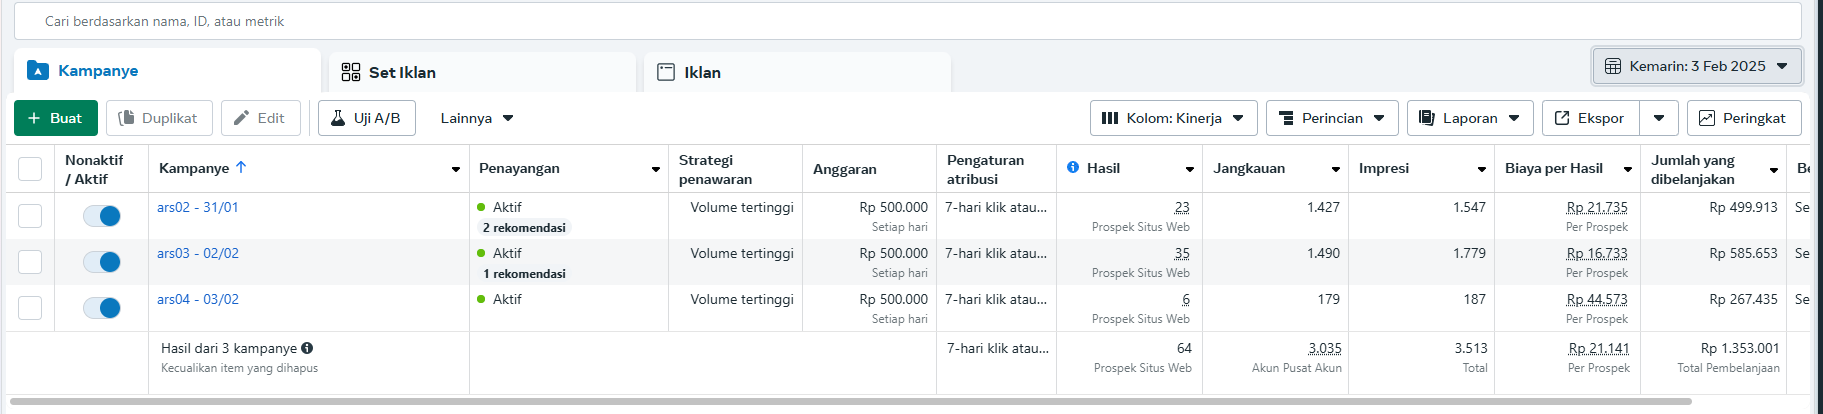The height and width of the screenshot is (414, 1823).
Task: Turn off the ars02 - 31/01 campaign toggle
Action: (x=102, y=216)
